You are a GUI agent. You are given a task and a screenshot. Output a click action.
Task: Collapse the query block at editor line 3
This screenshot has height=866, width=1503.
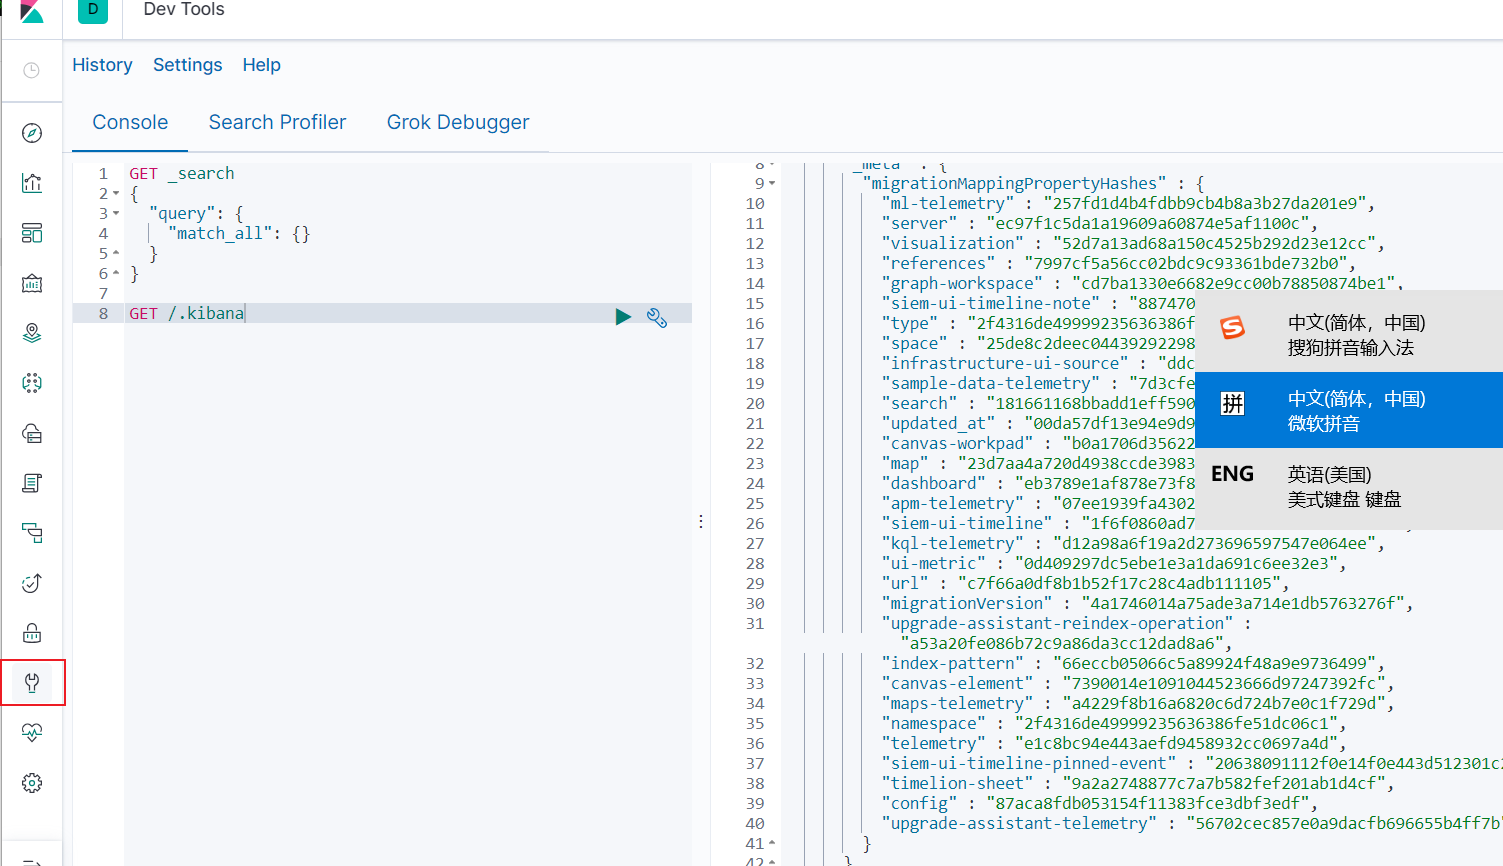point(116,214)
